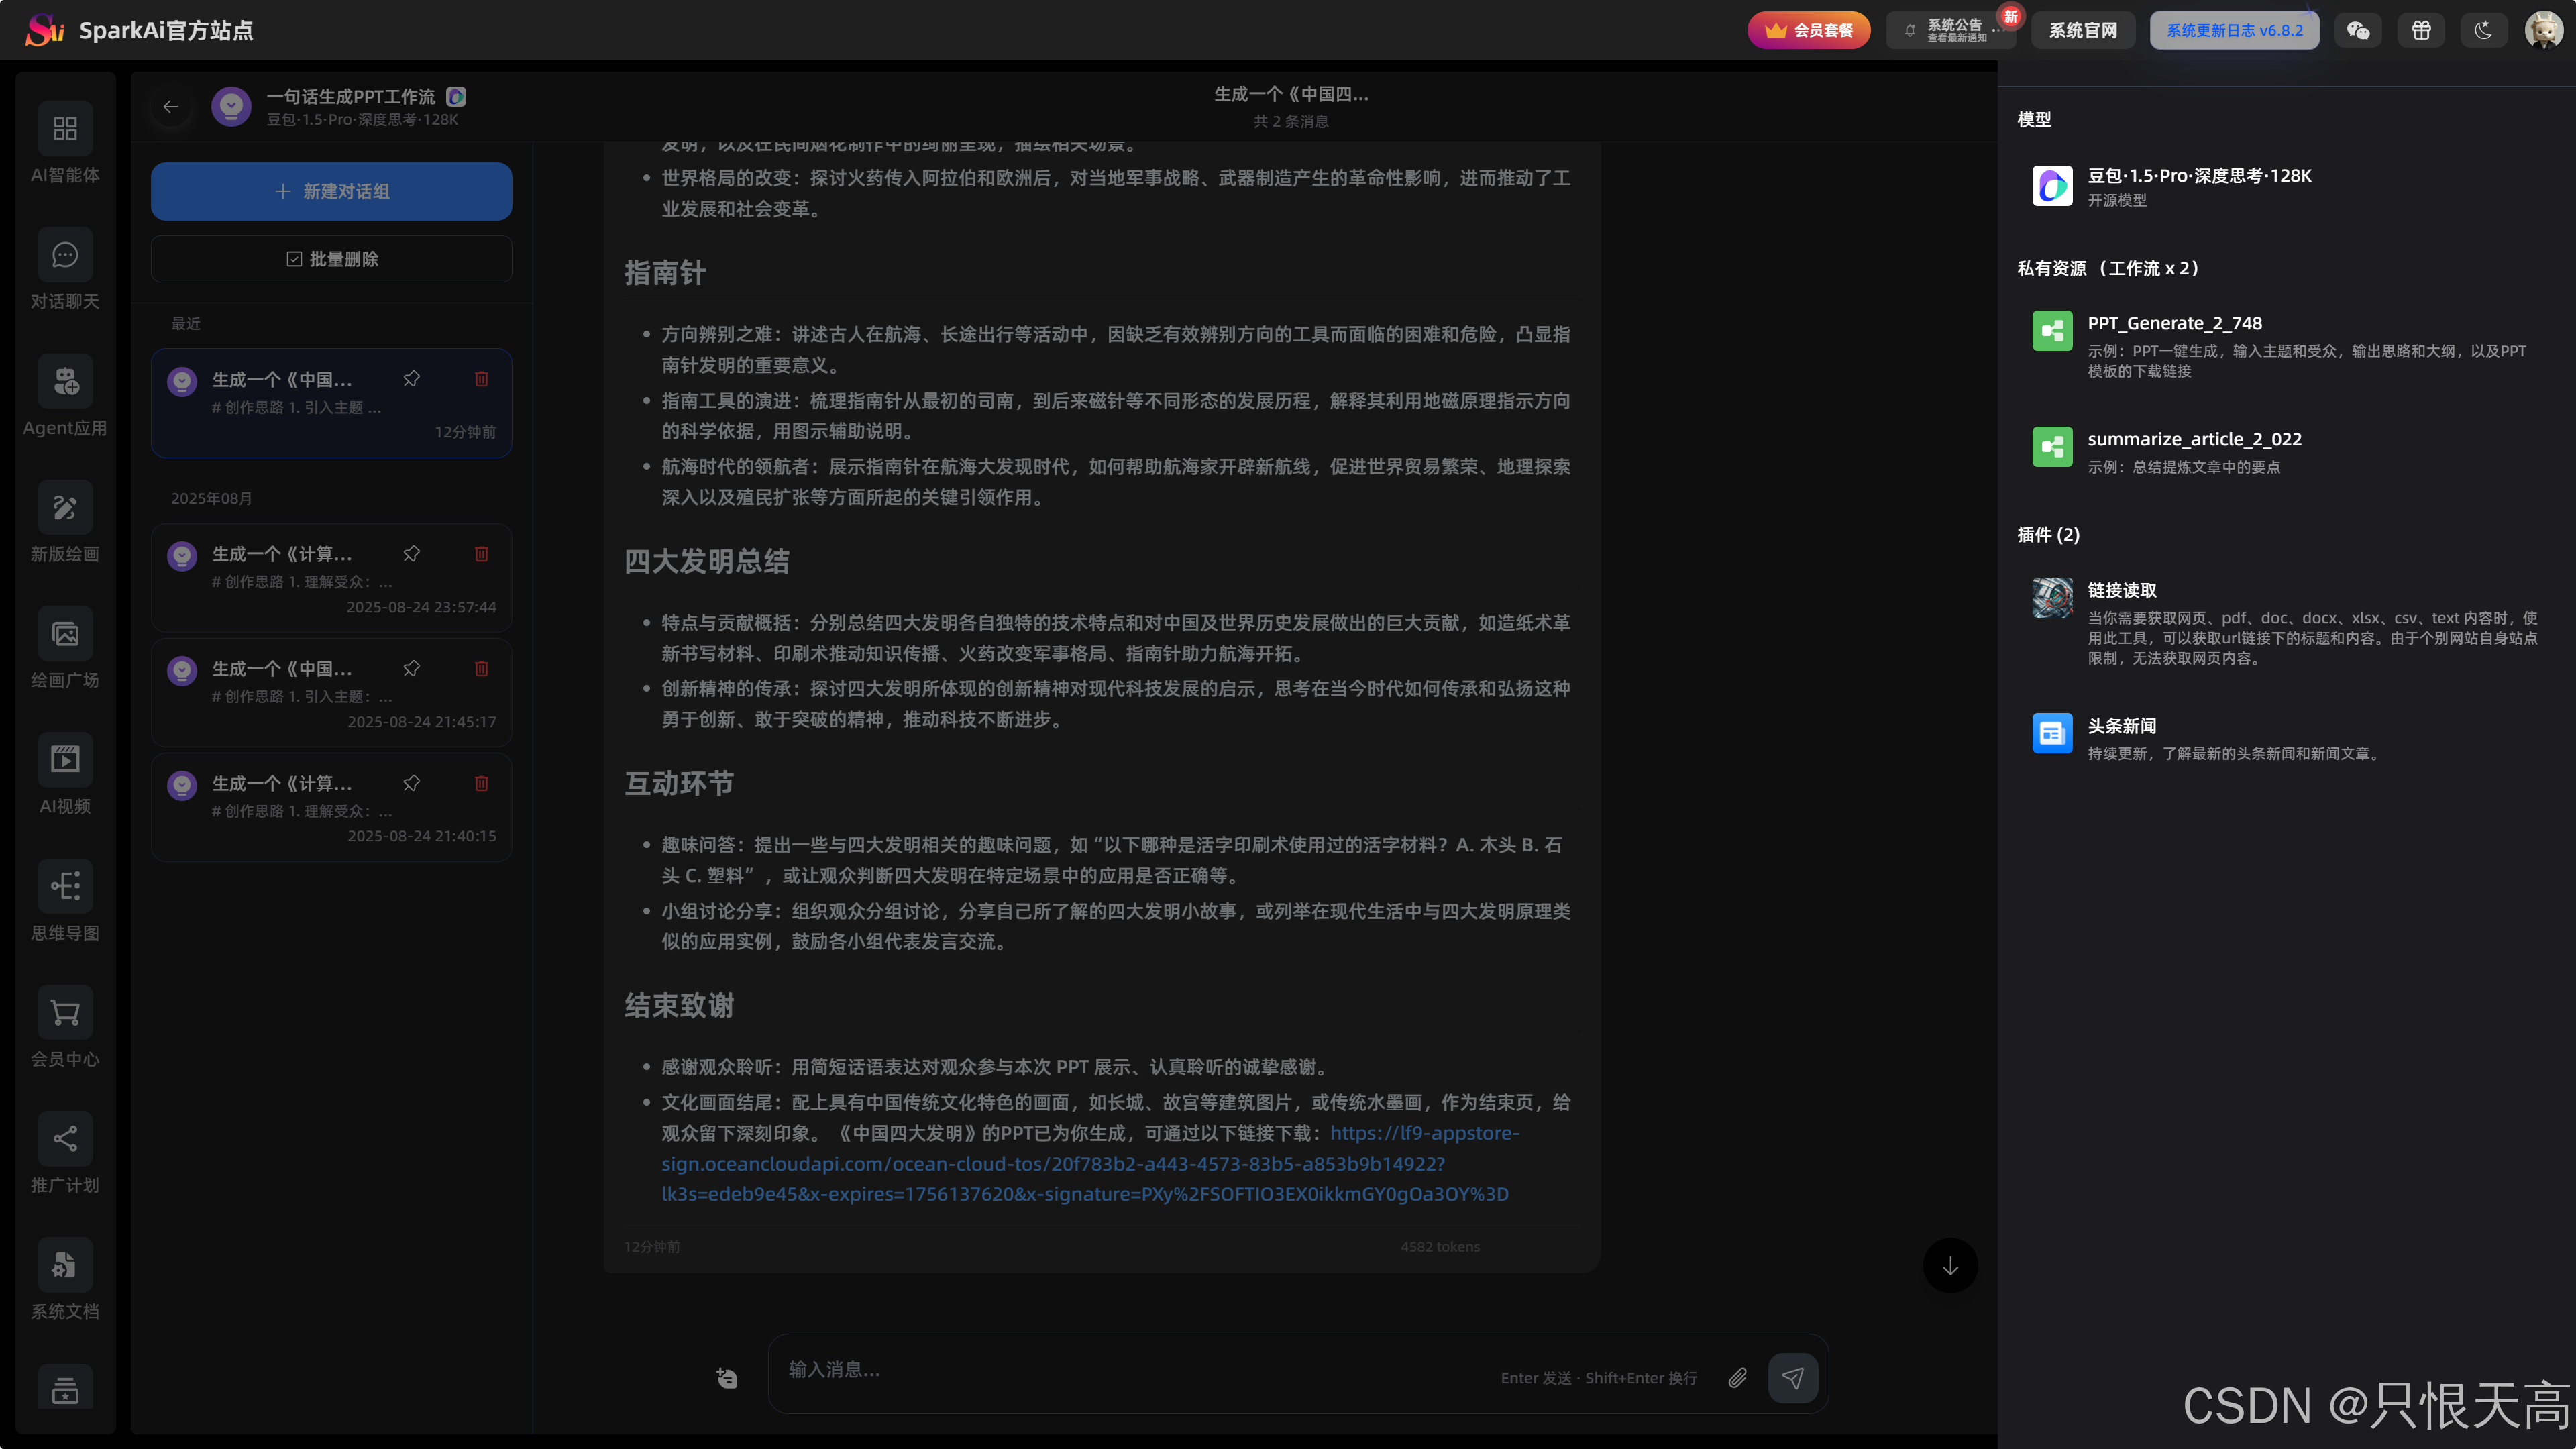This screenshot has height=1449, width=2576.
Task: Click the gift icon in top bar
Action: coord(2421,30)
